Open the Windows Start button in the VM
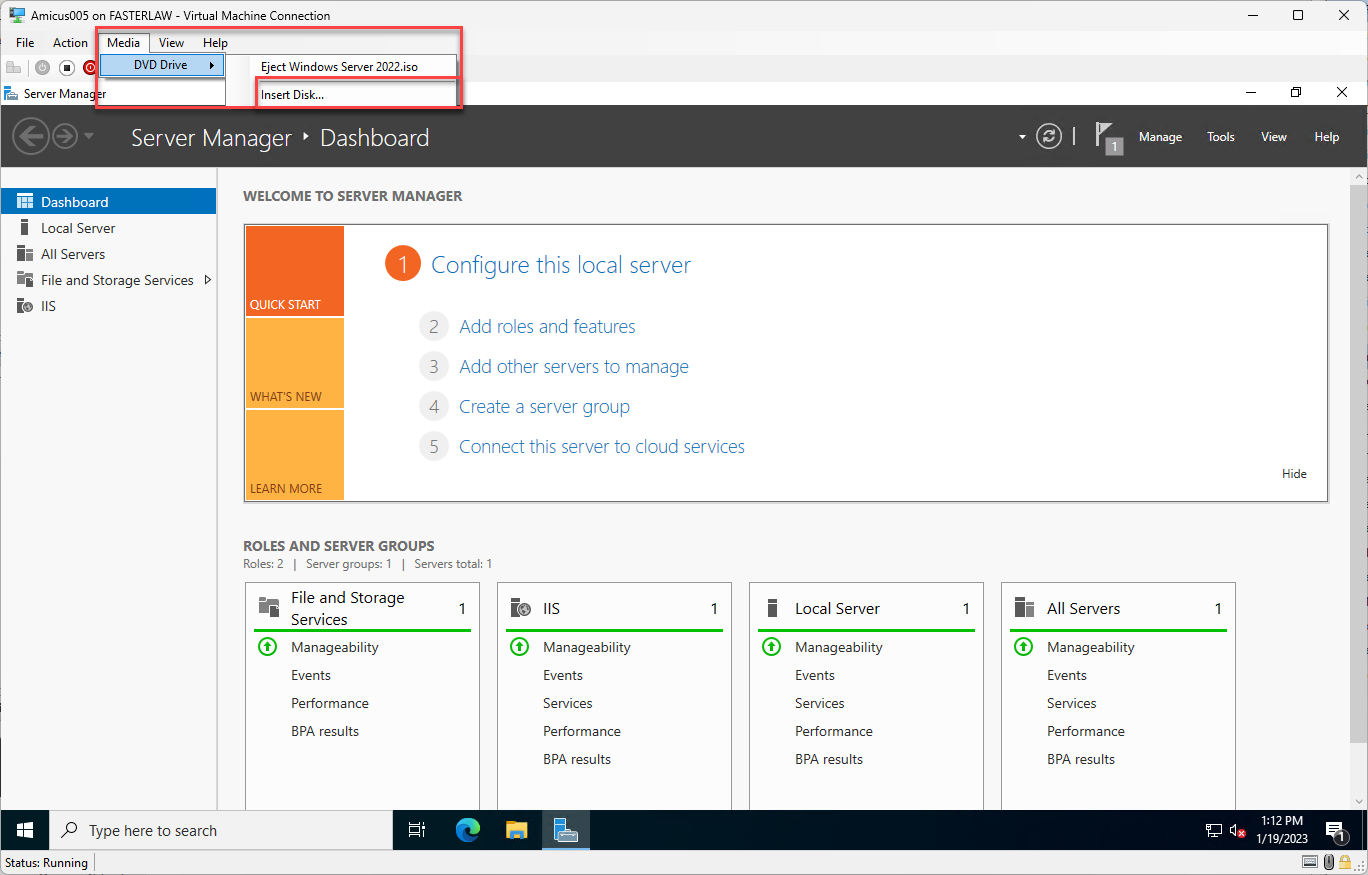 click(25, 830)
